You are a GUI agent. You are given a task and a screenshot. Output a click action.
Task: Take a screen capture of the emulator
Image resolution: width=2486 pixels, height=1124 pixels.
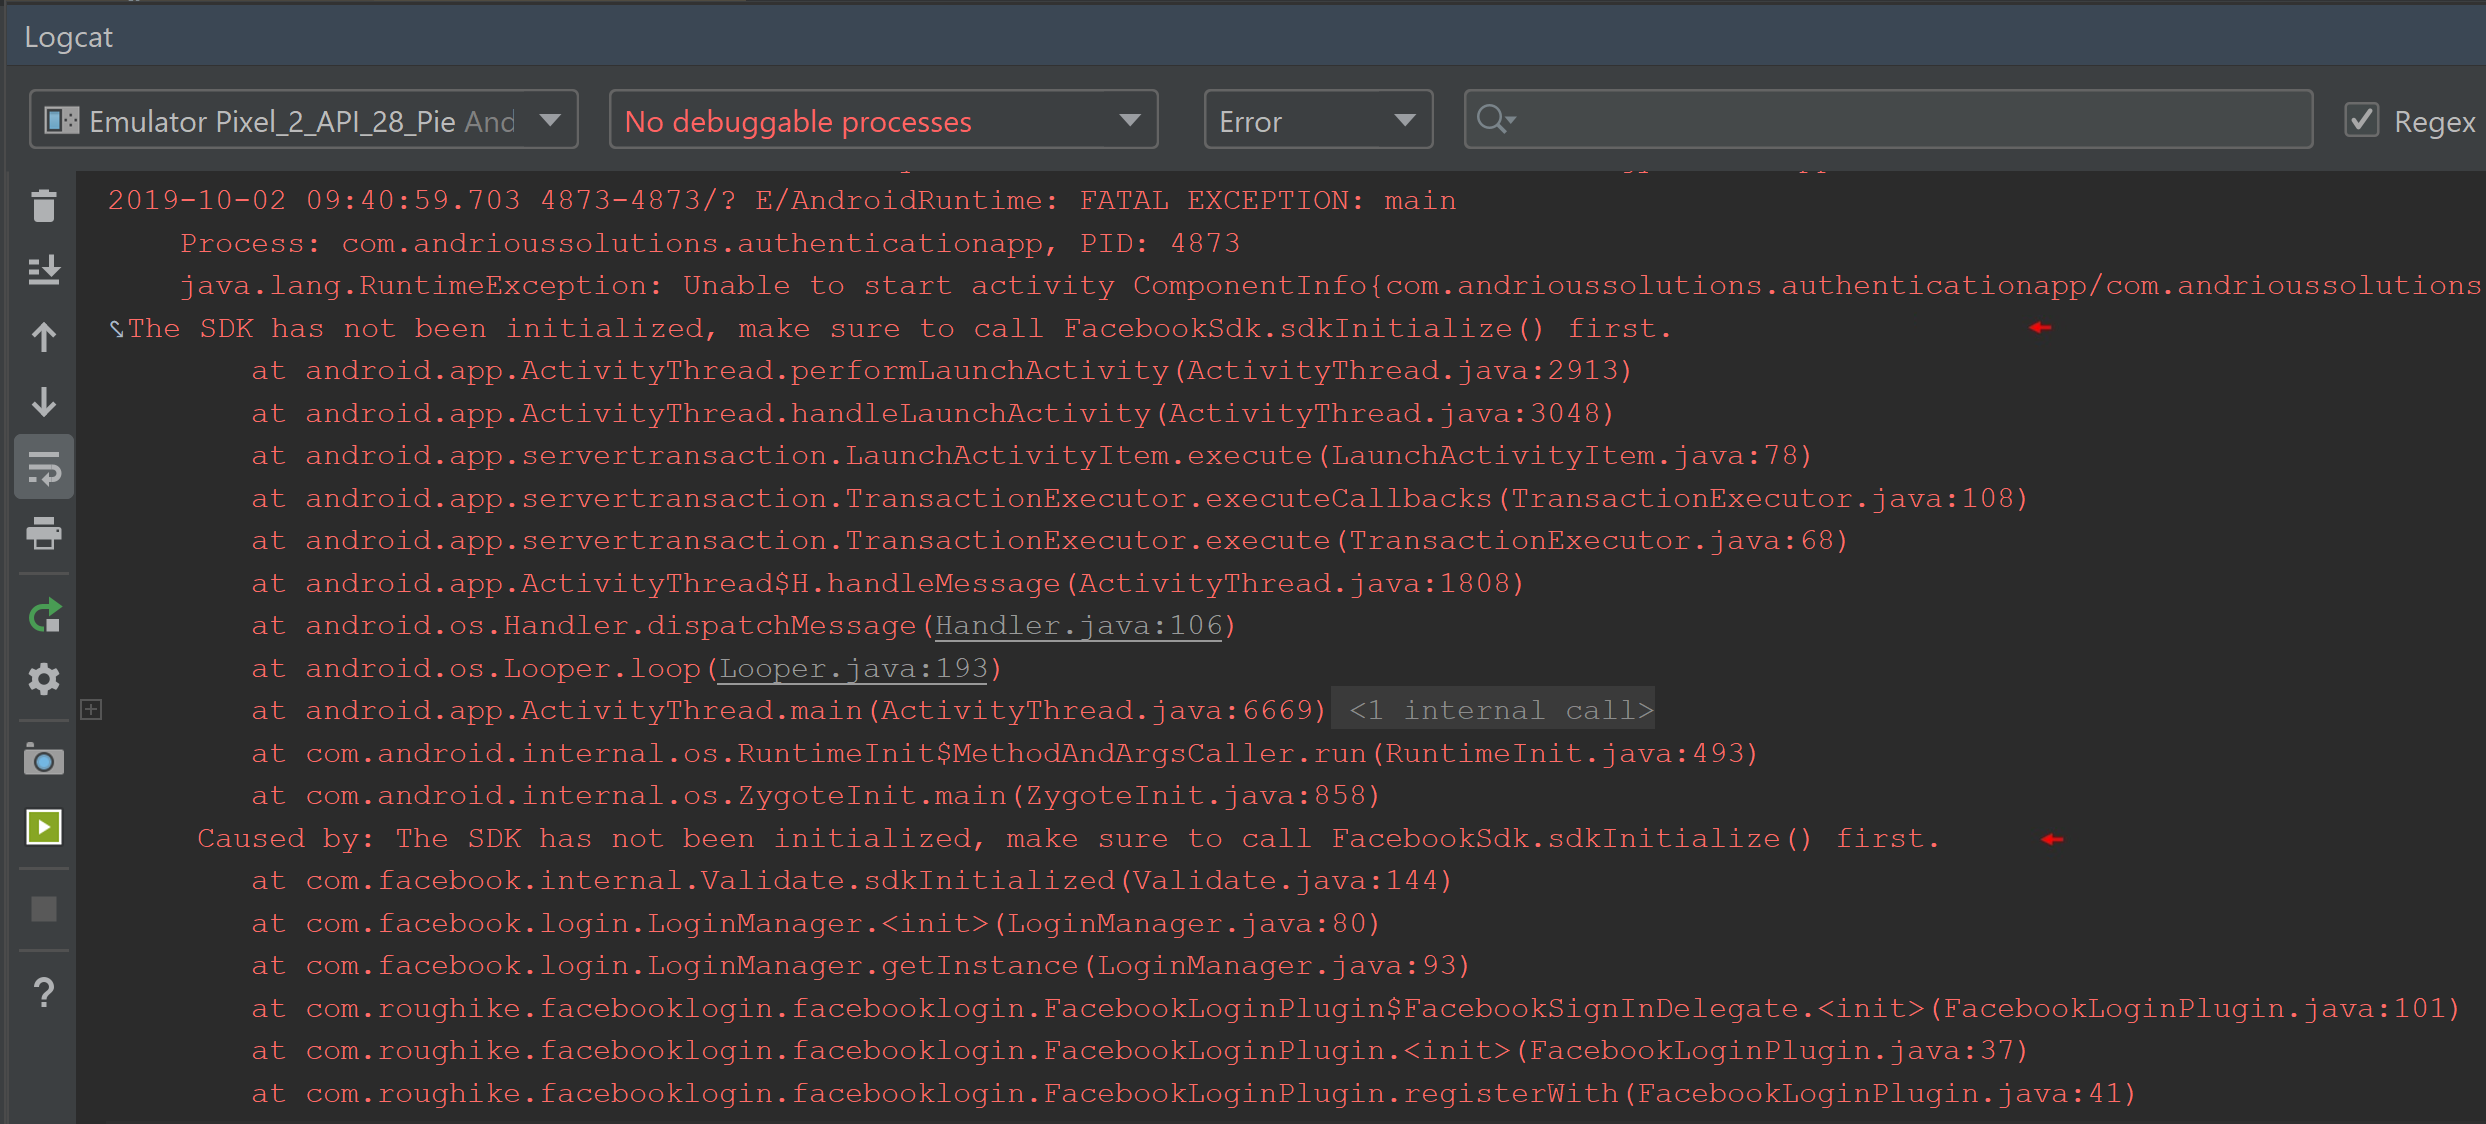tap(43, 760)
